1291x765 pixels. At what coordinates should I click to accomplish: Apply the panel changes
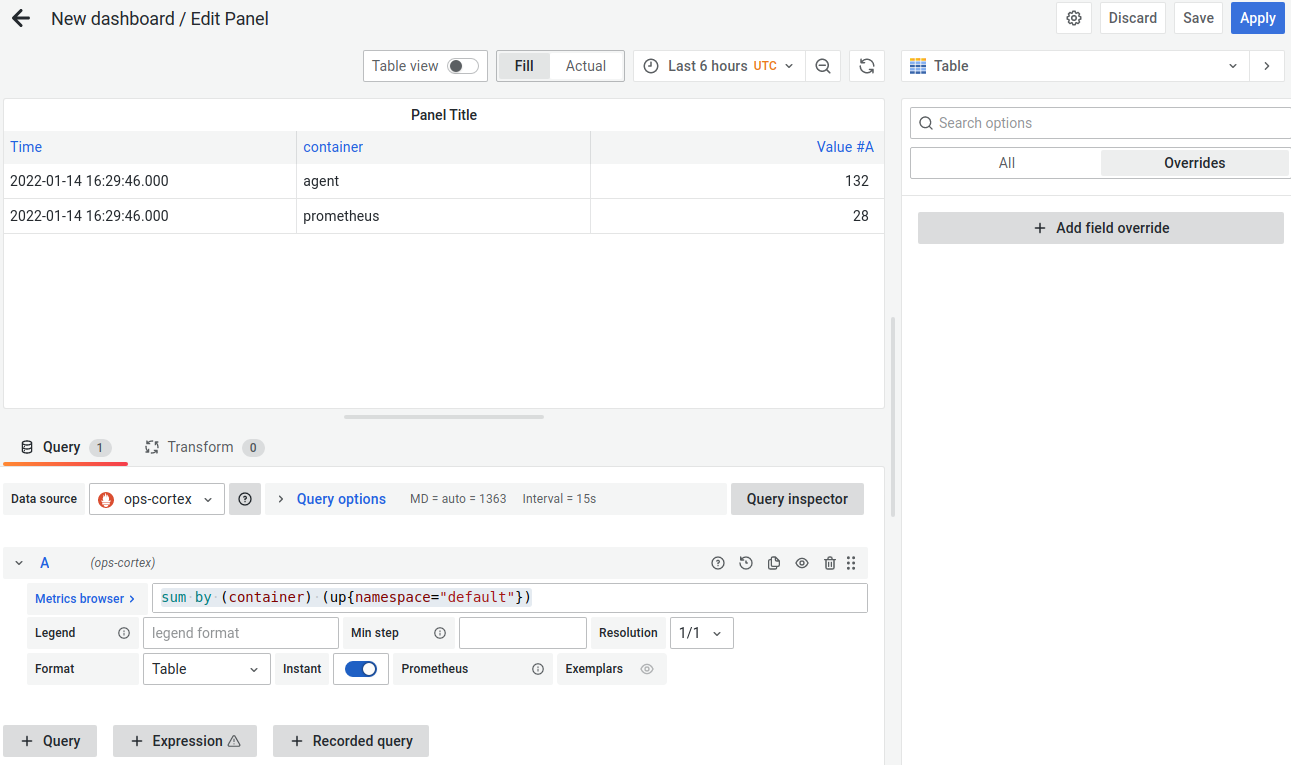tap(1257, 18)
